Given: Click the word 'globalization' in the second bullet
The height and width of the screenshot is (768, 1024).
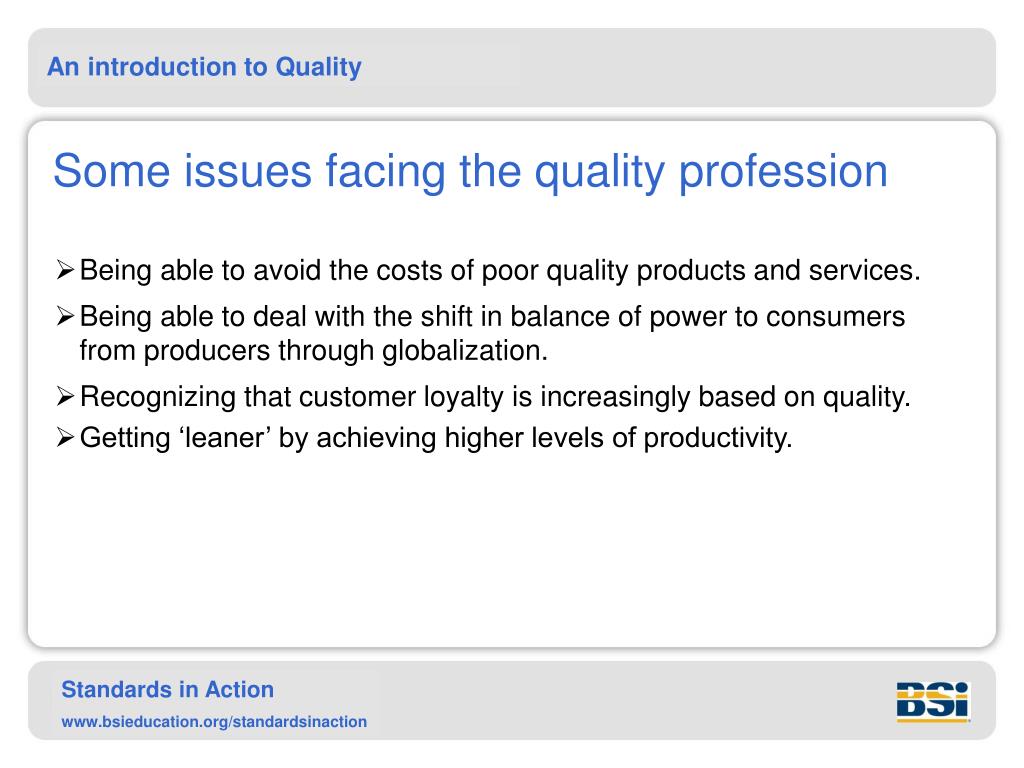Looking at the screenshot, I should (460, 351).
